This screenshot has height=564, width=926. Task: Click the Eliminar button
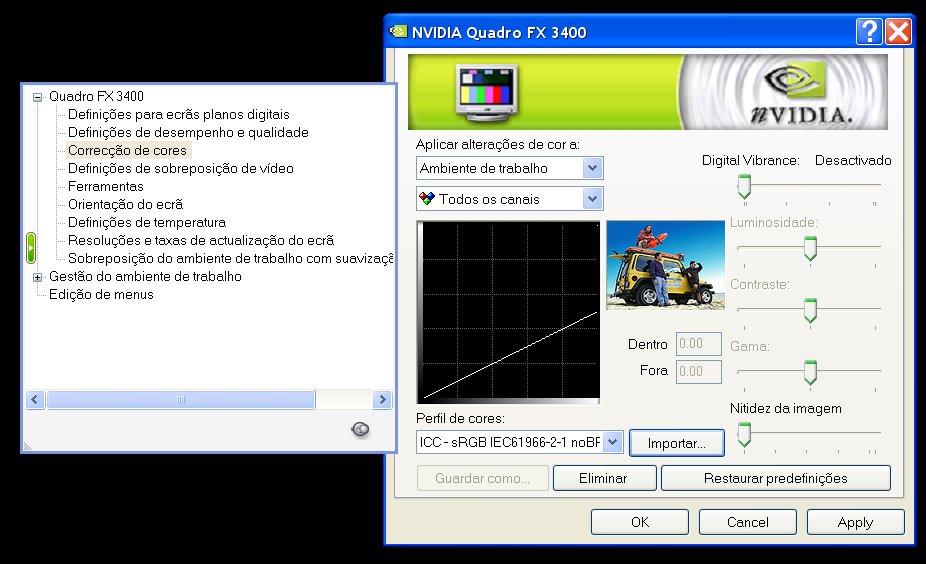(x=604, y=478)
